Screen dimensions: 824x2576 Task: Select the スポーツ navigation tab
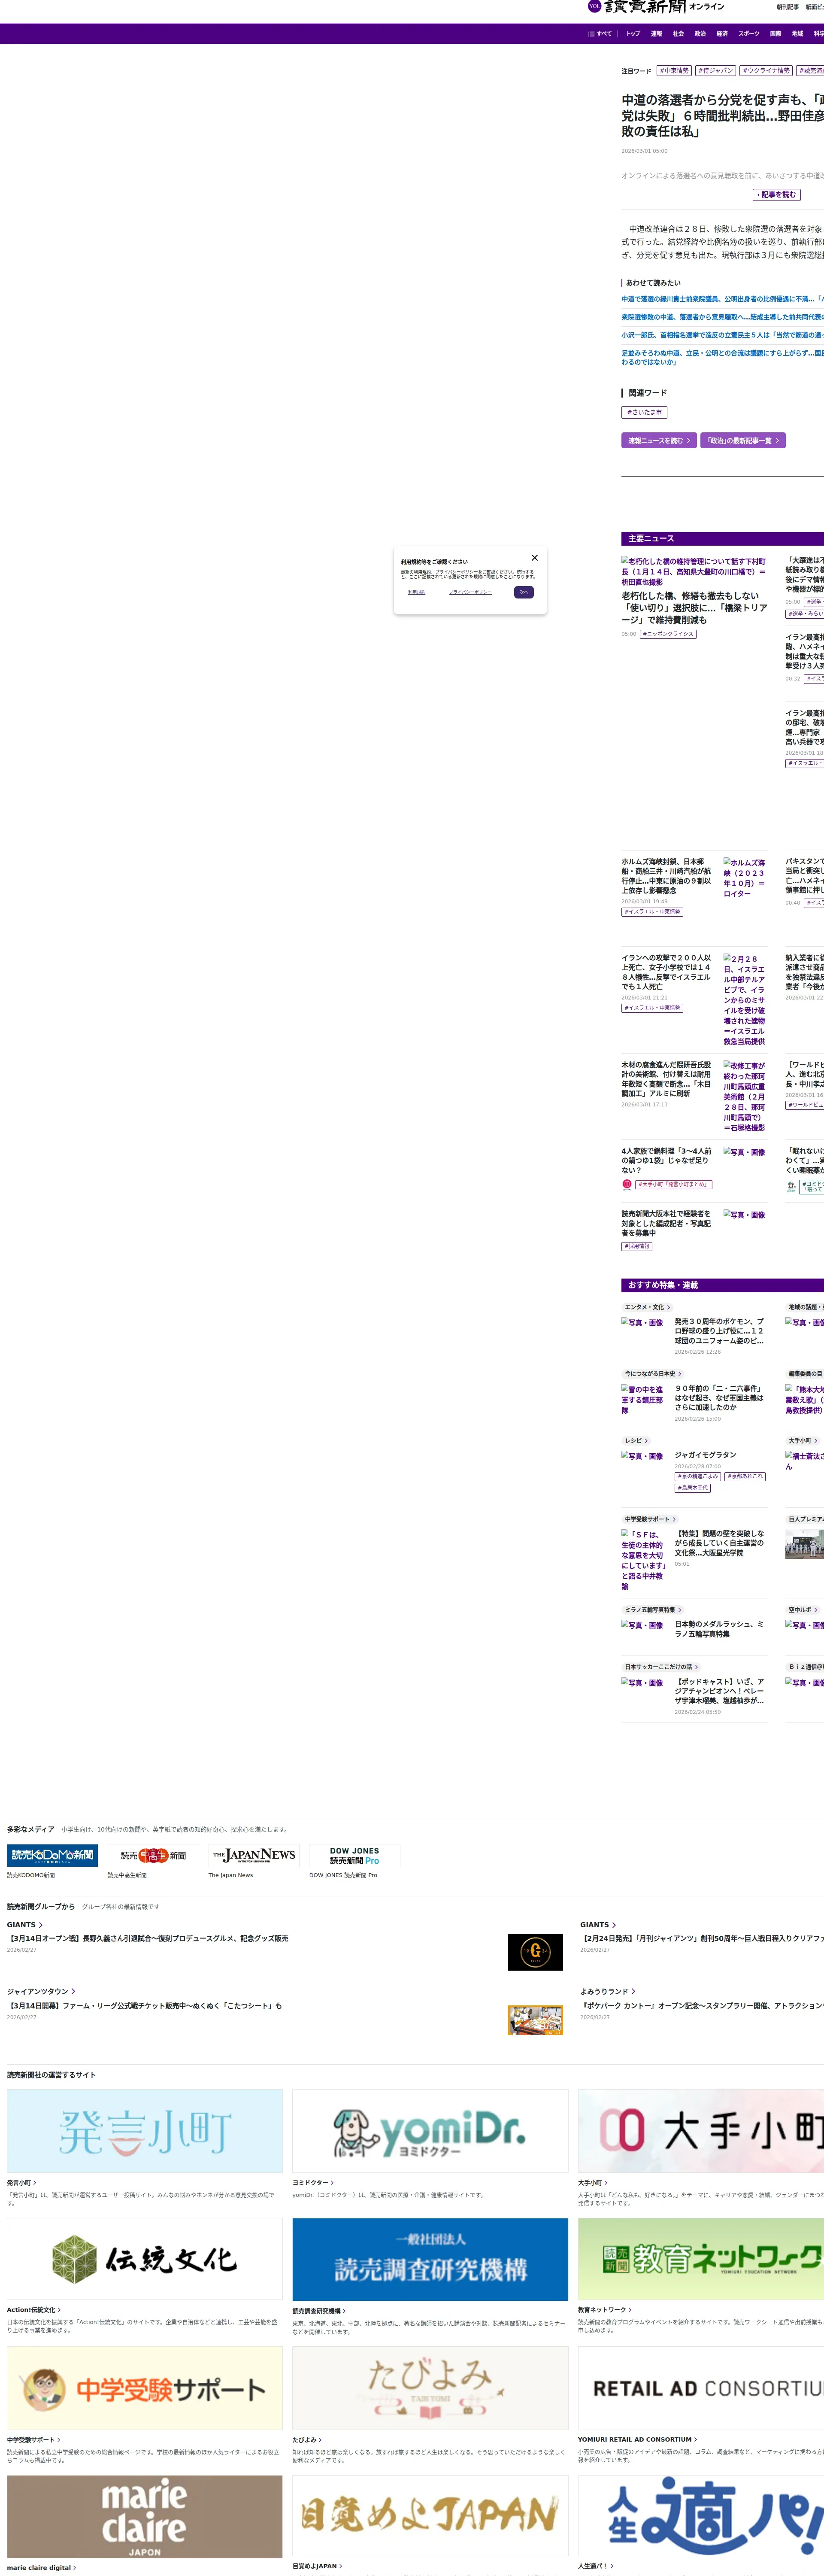pyautogui.click(x=748, y=34)
